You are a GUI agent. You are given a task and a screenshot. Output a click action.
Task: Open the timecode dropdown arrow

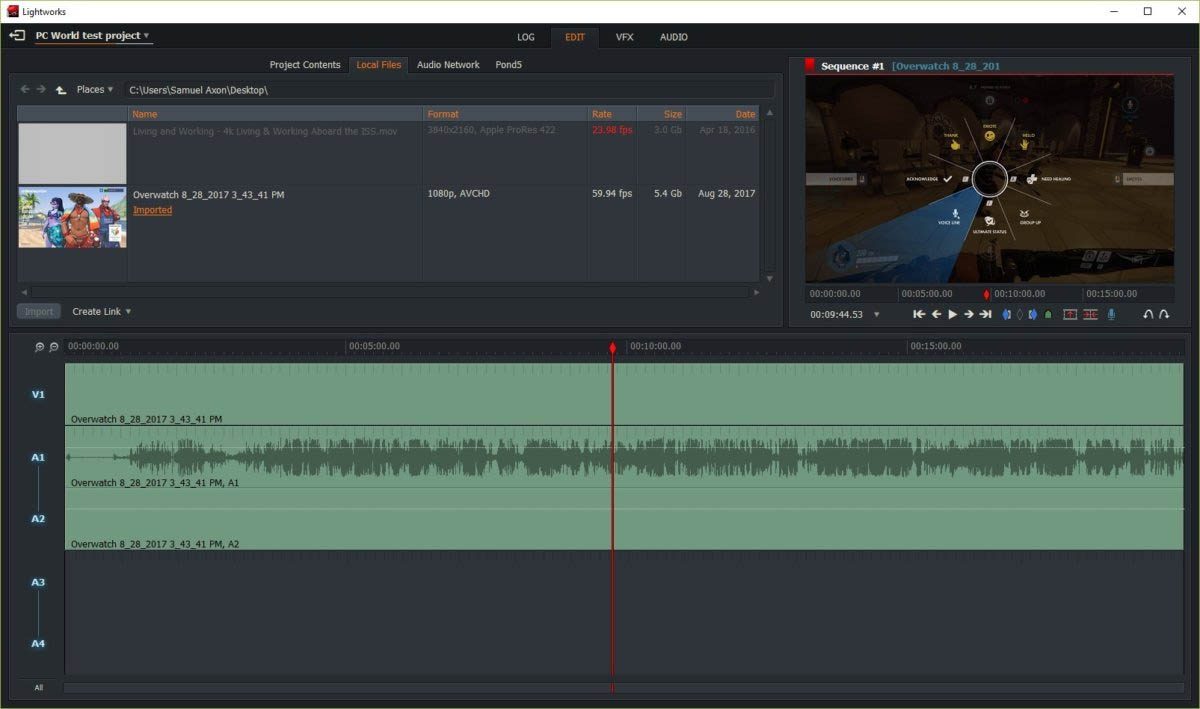[877, 314]
